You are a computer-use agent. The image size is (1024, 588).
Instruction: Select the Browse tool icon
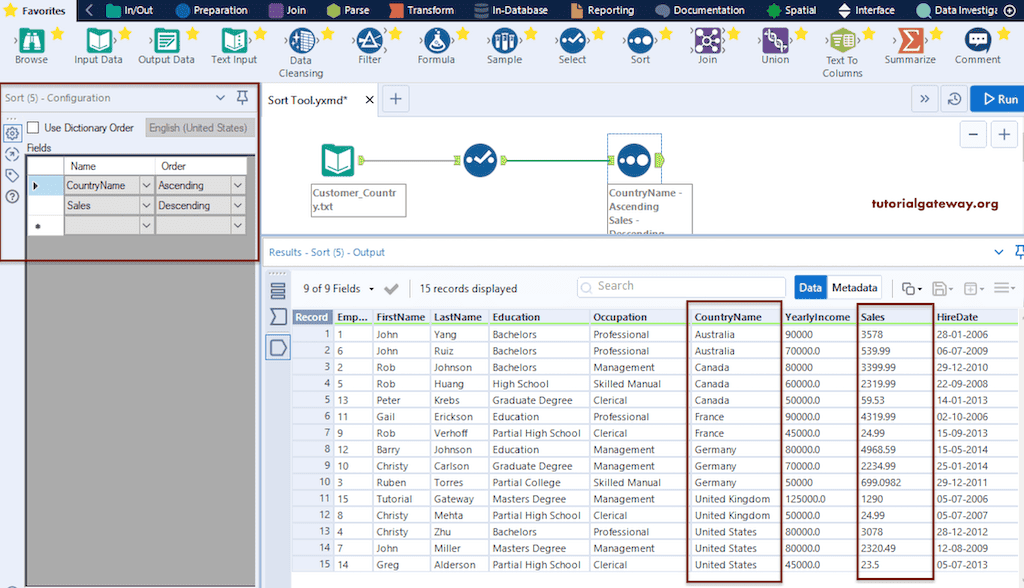(31, 40)
